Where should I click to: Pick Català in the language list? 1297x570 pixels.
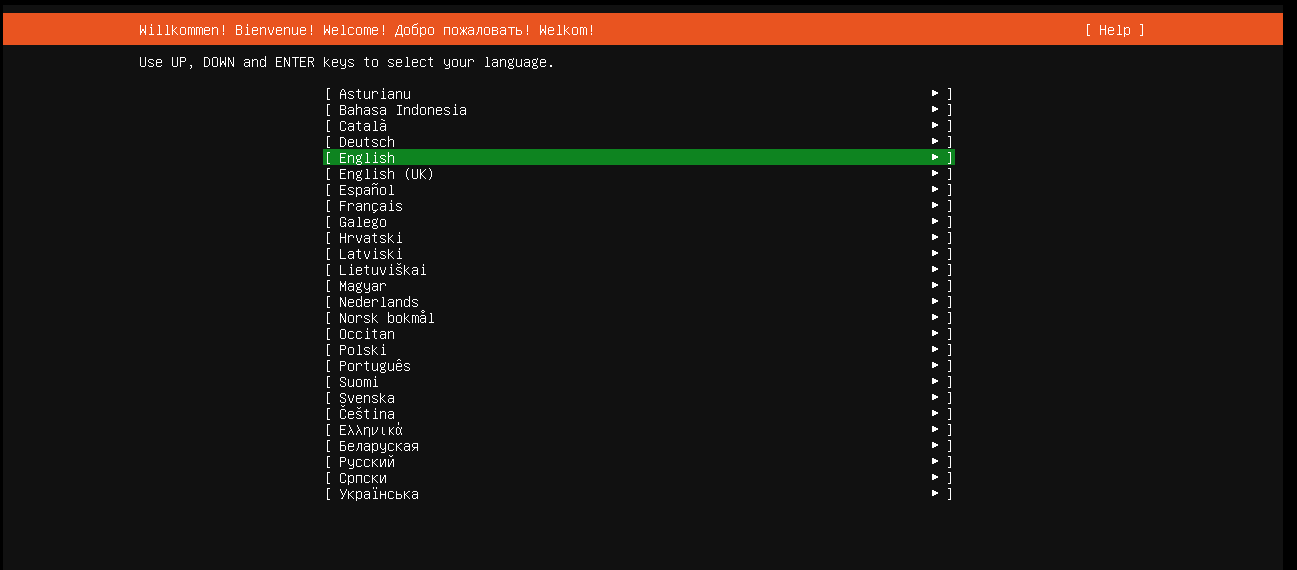[x=639, y=126]
